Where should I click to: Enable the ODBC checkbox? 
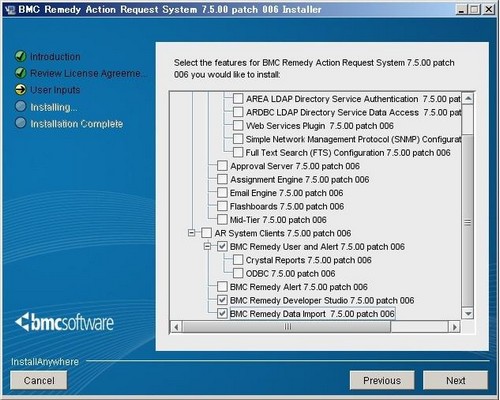coord(238,273)
